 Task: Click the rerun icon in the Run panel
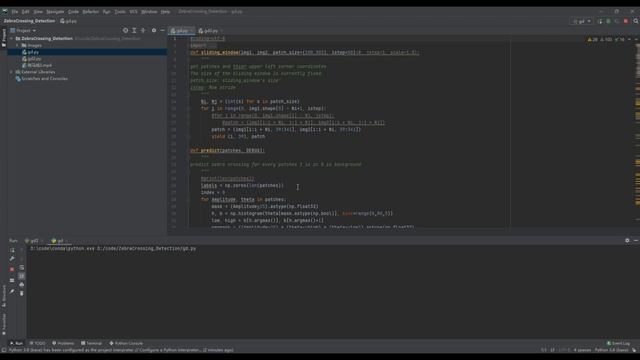pos(12,250)
